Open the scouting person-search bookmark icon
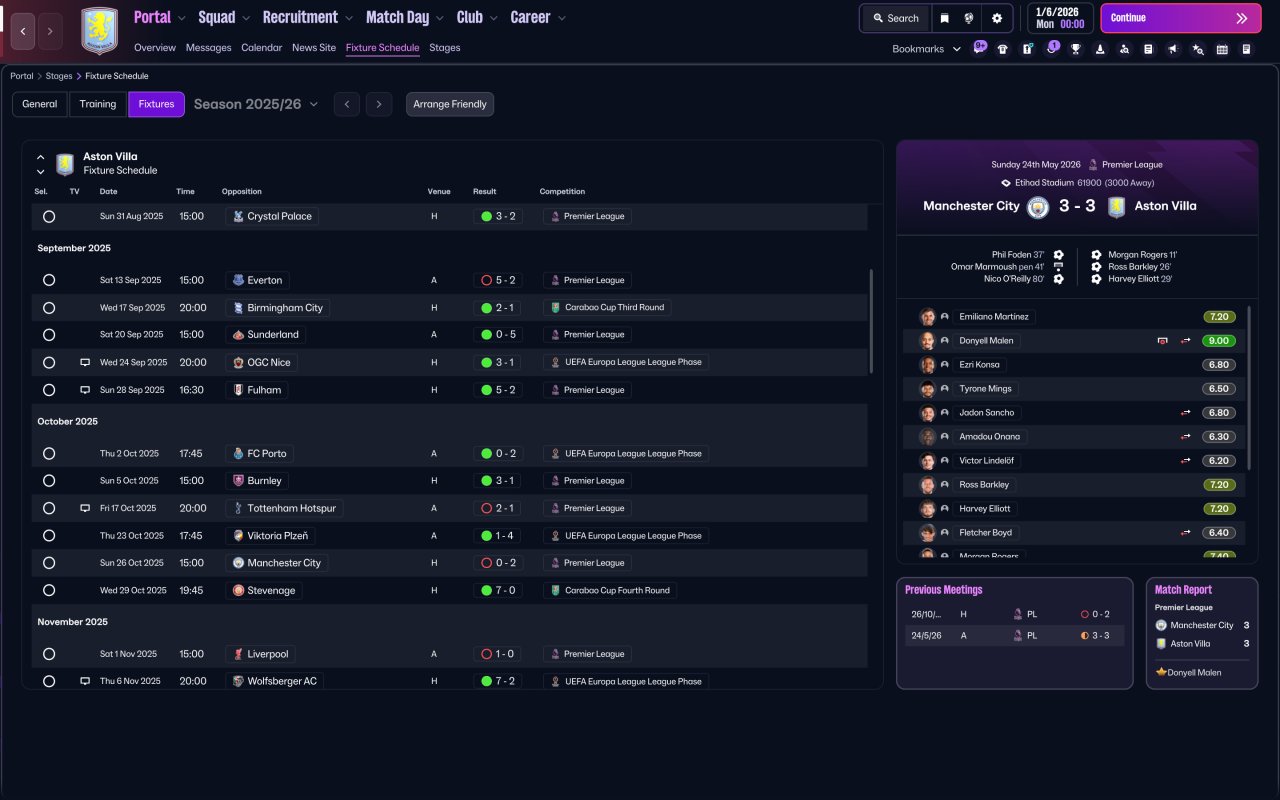1280x800 pixels. 1124,49
